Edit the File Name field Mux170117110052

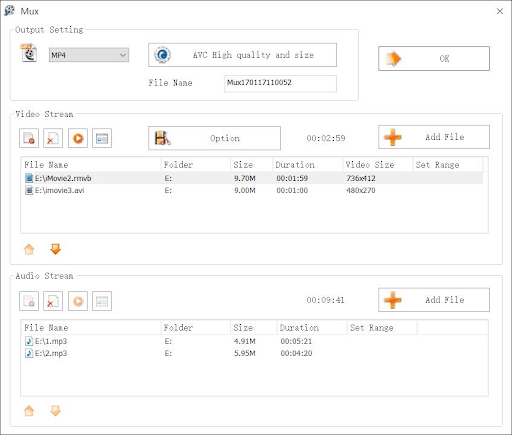280,83
